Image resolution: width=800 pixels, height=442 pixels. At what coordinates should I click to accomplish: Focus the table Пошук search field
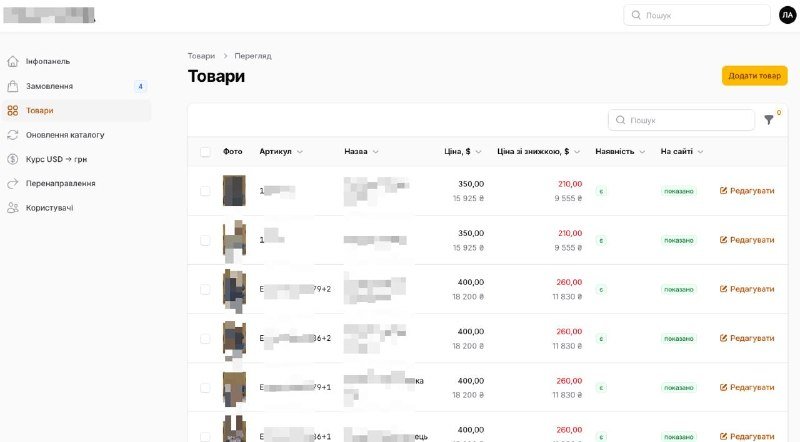coord(682,120)
